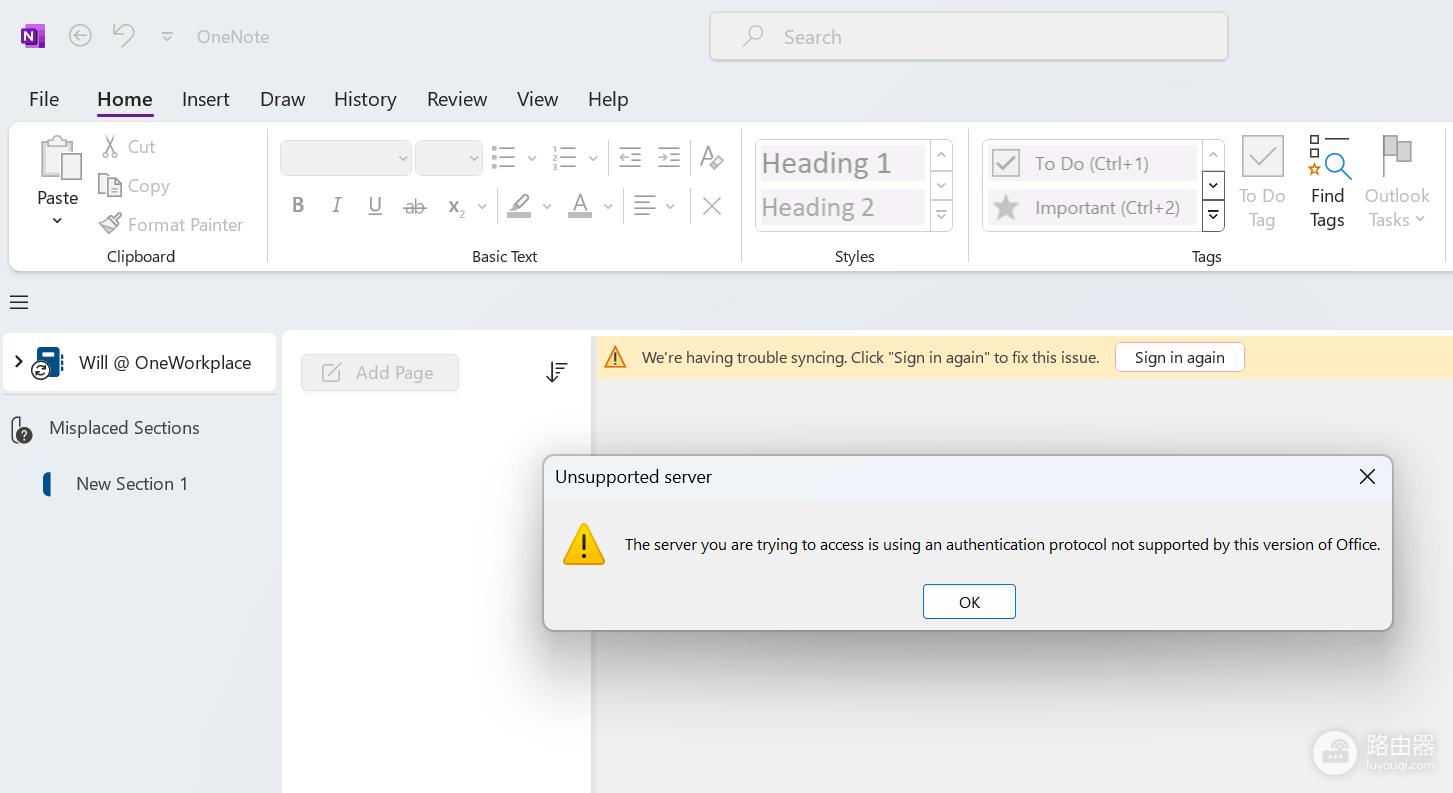
Task: Apply the Heading 2 style
Action: pyautogui.click(x=842, y=207)
